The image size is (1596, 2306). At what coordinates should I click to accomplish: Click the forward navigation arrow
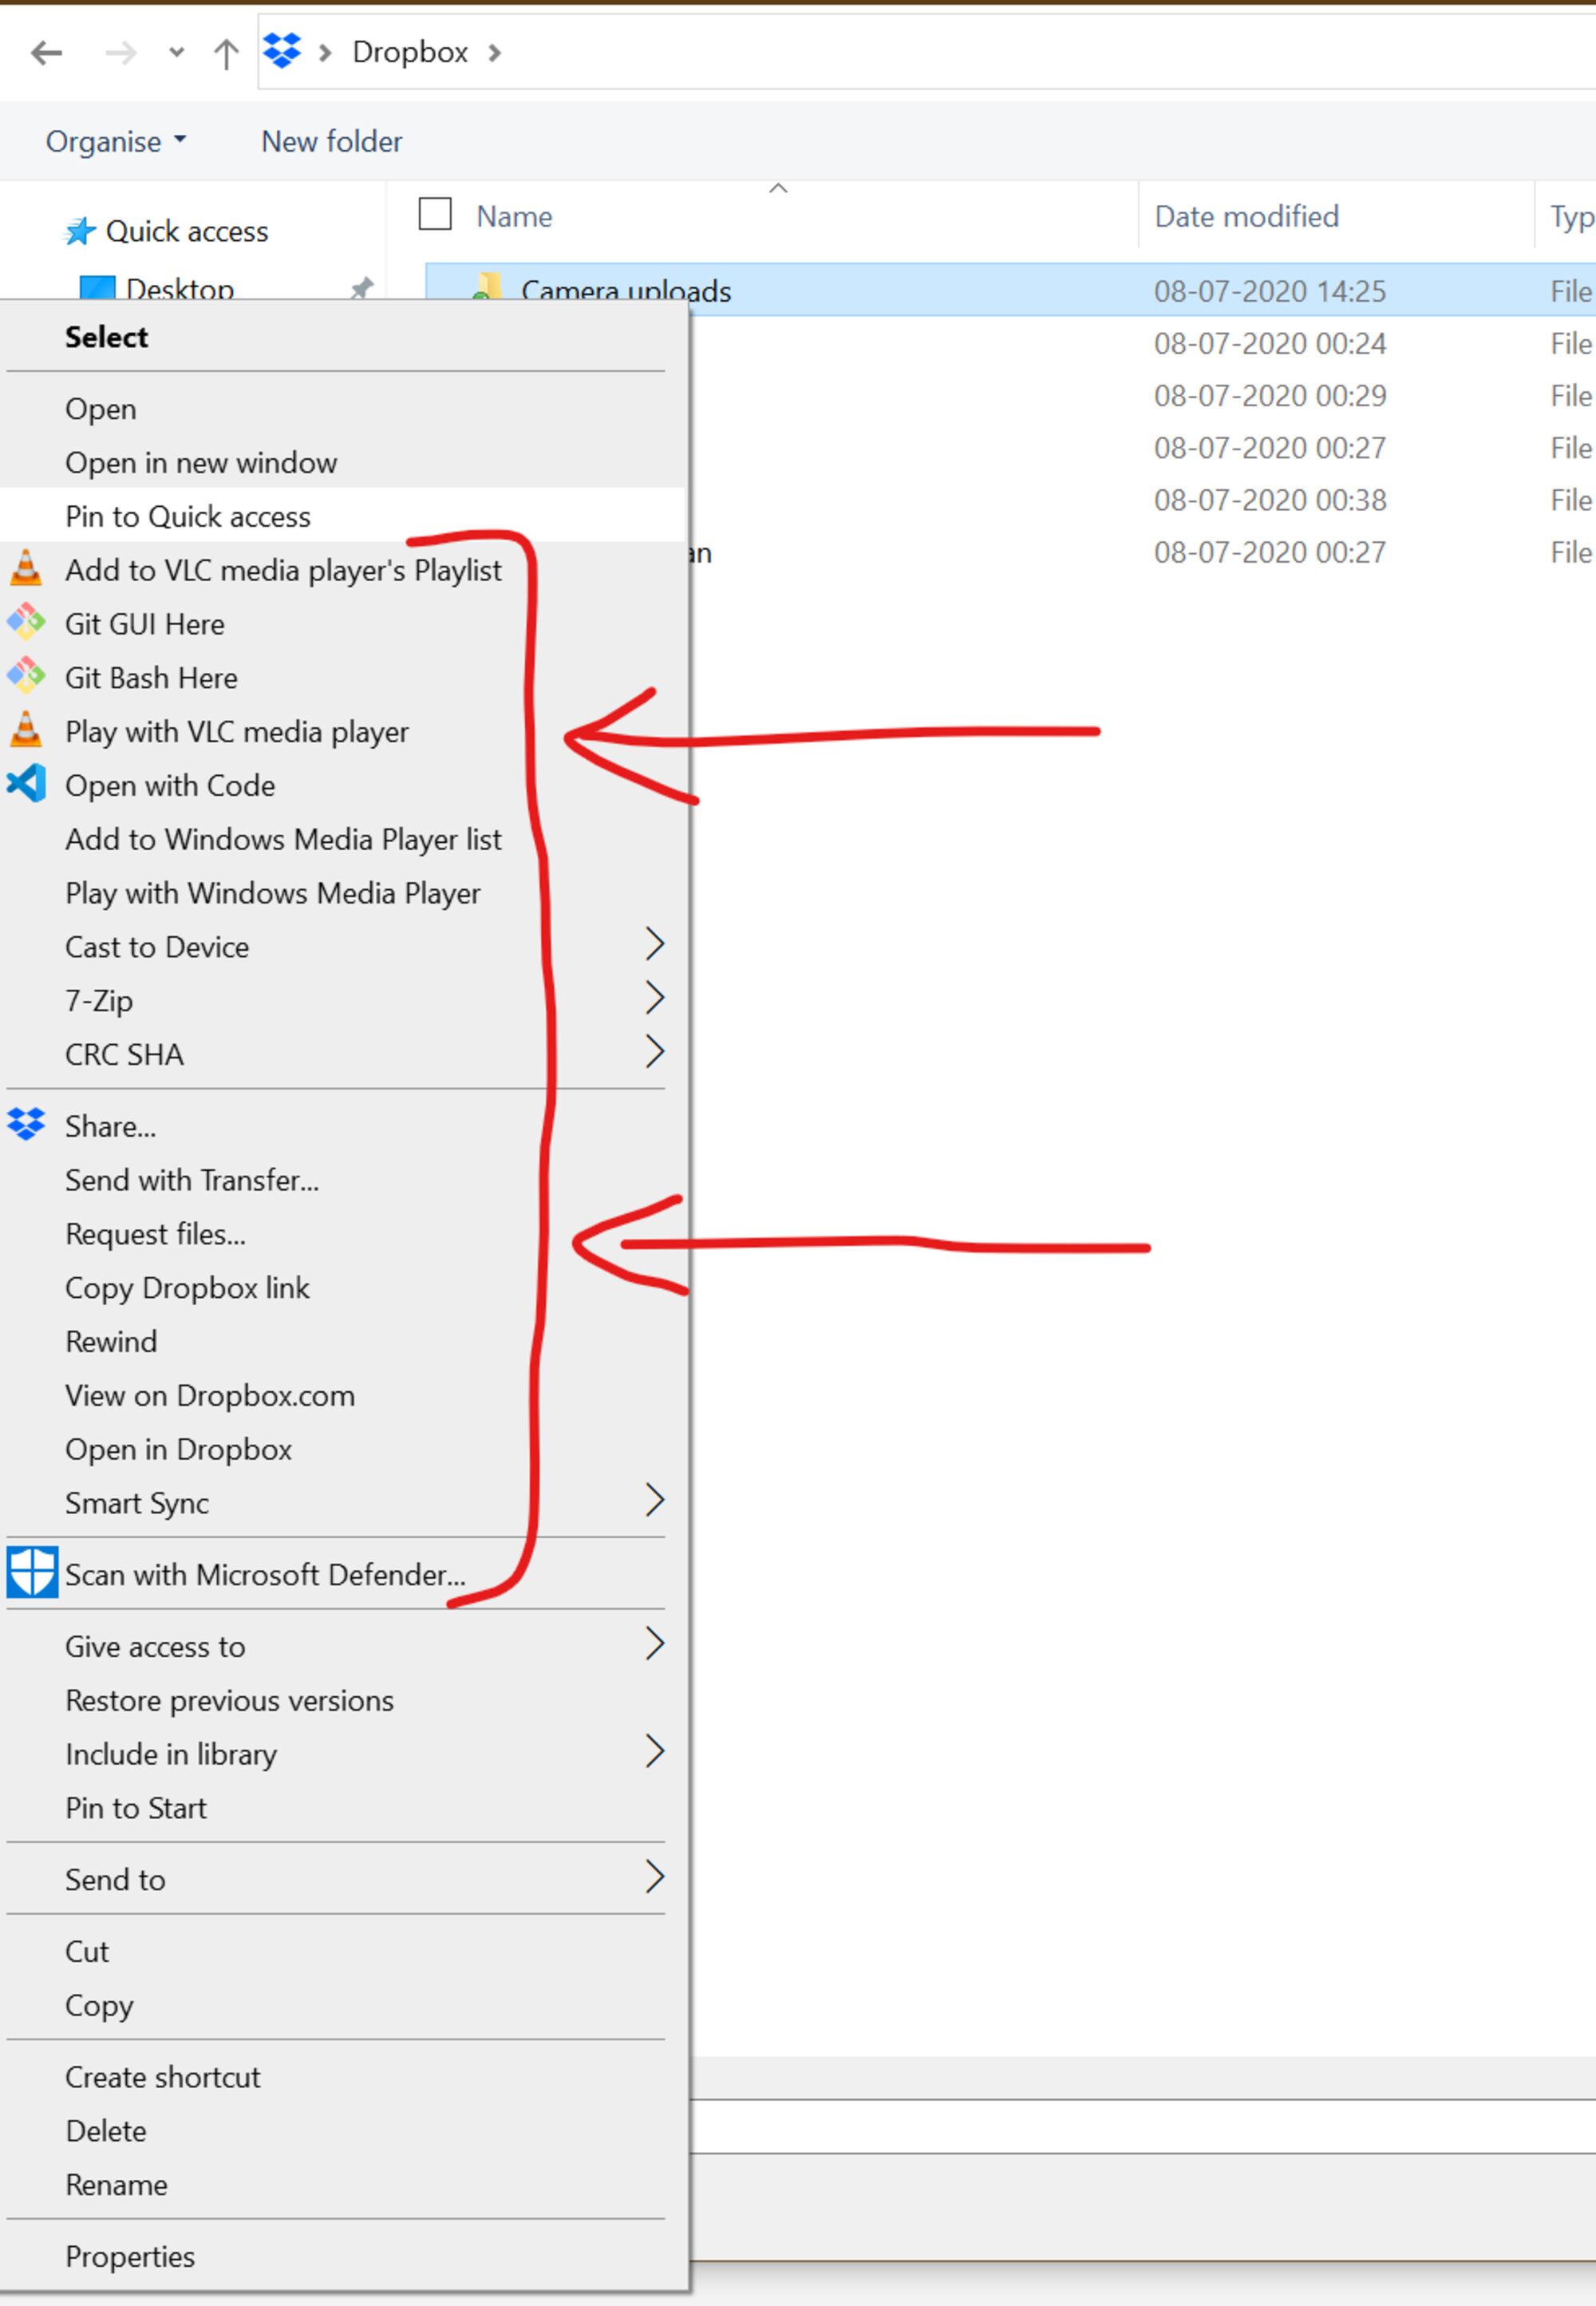[x=121, y=52]
